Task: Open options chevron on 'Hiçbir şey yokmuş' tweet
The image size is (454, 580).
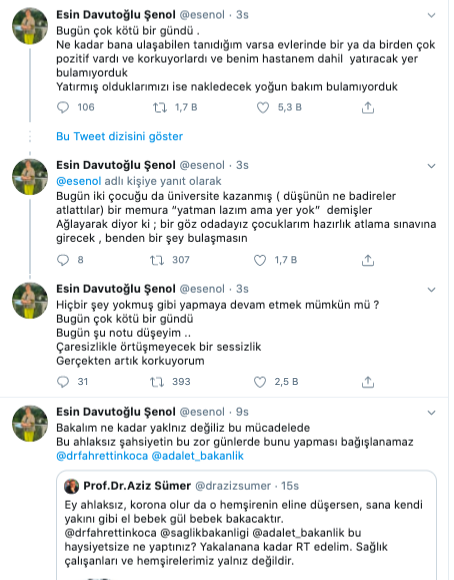Action: coord(431,289)
